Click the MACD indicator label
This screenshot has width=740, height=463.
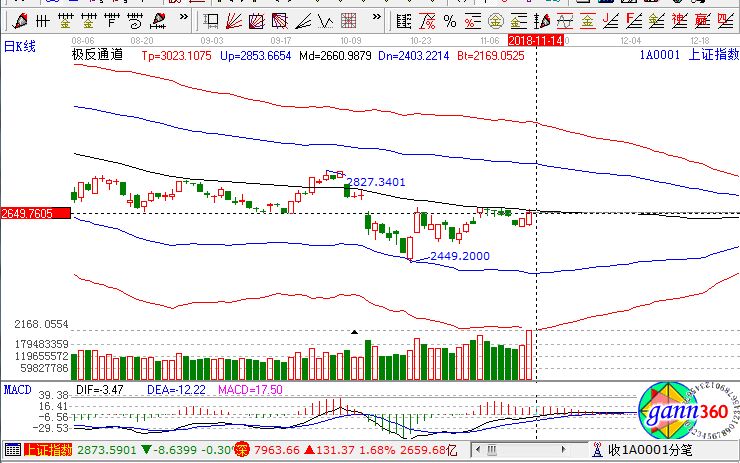pyautogui.click(x=17, y=387)
